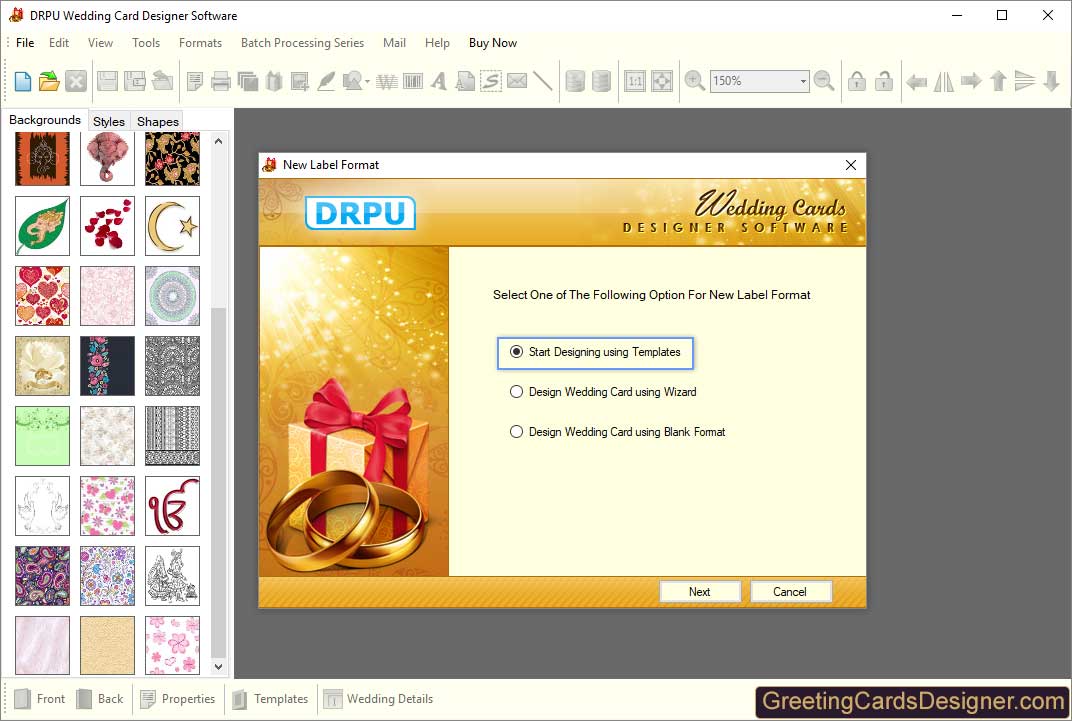The width and height of the screenshot is (1072, 721).
Task: Click the flip vertical triangles icon
Action: coord(1025,81)
